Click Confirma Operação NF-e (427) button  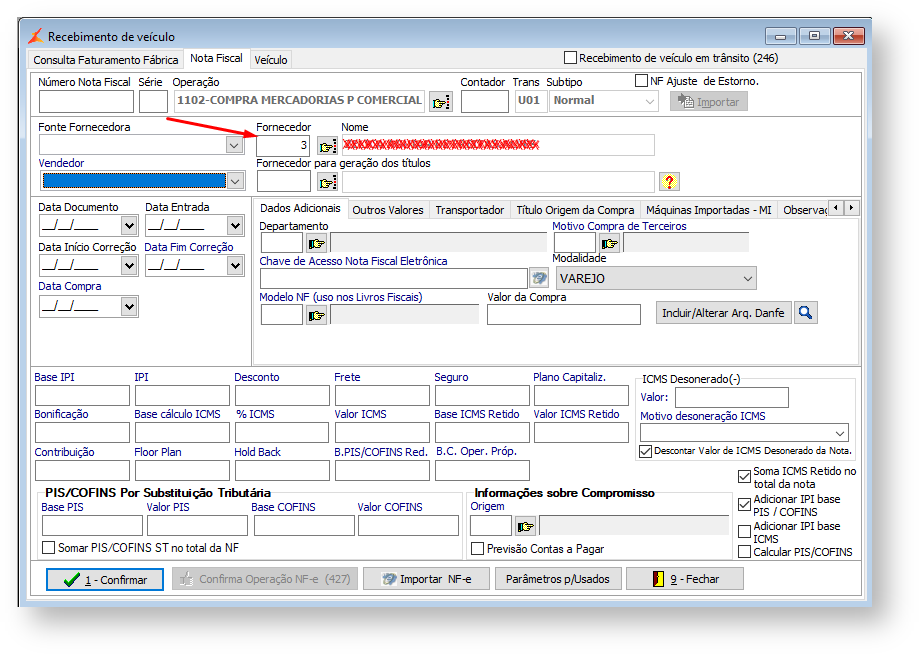click(265, 579)
